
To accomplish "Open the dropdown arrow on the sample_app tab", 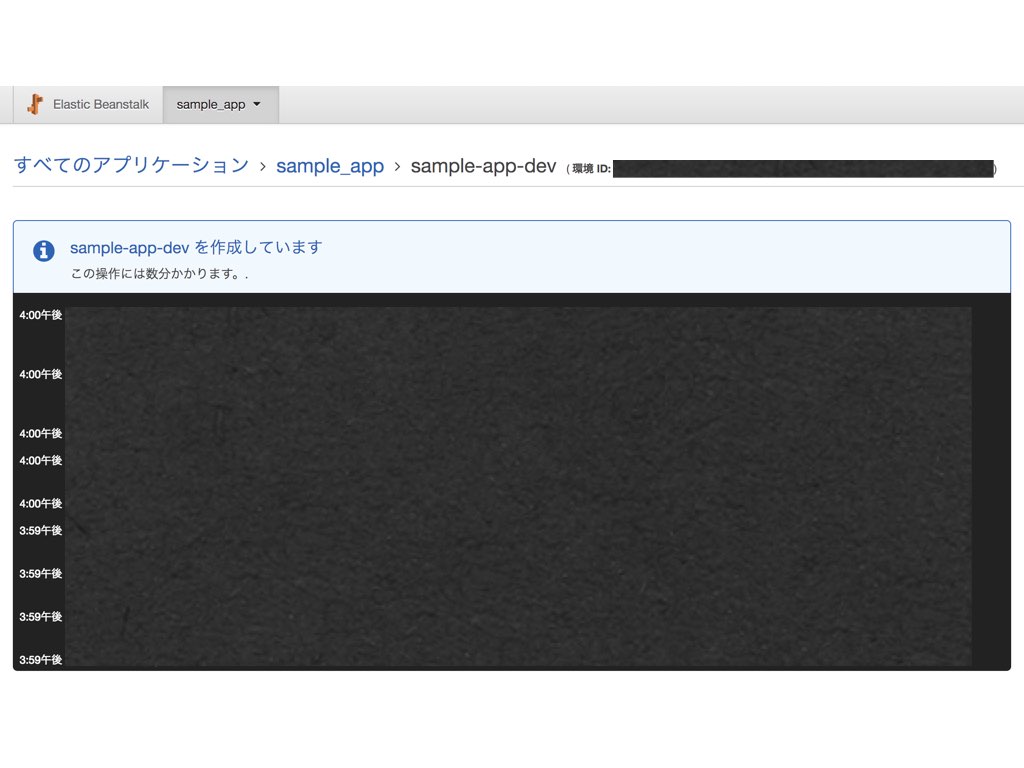I will click(x=256, y=104).
